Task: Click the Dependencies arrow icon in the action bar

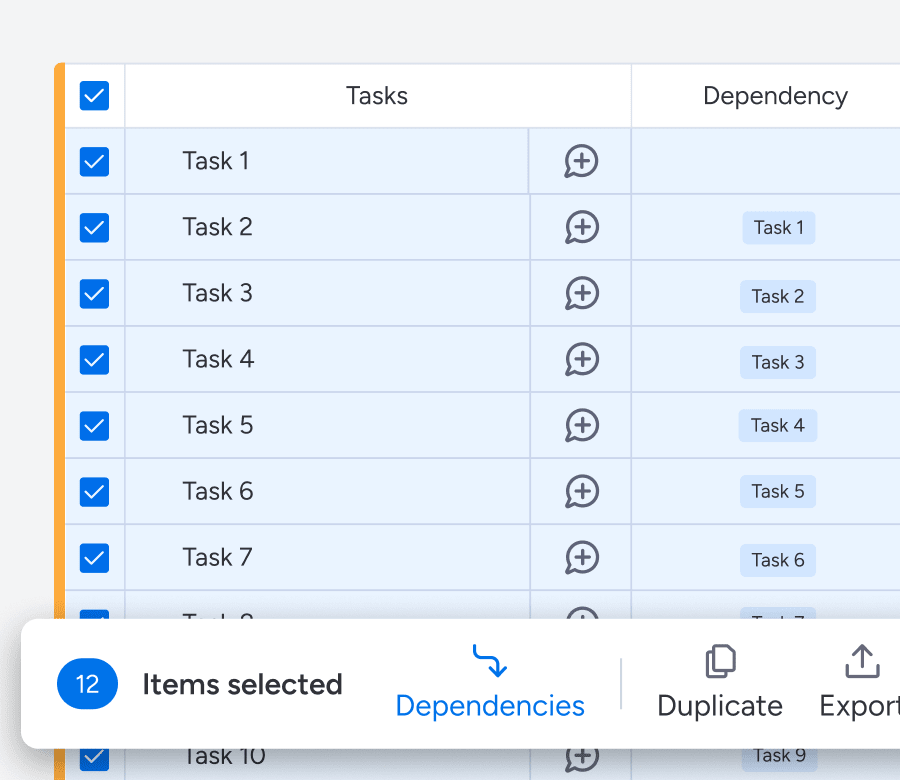Action: click(489, 660)
